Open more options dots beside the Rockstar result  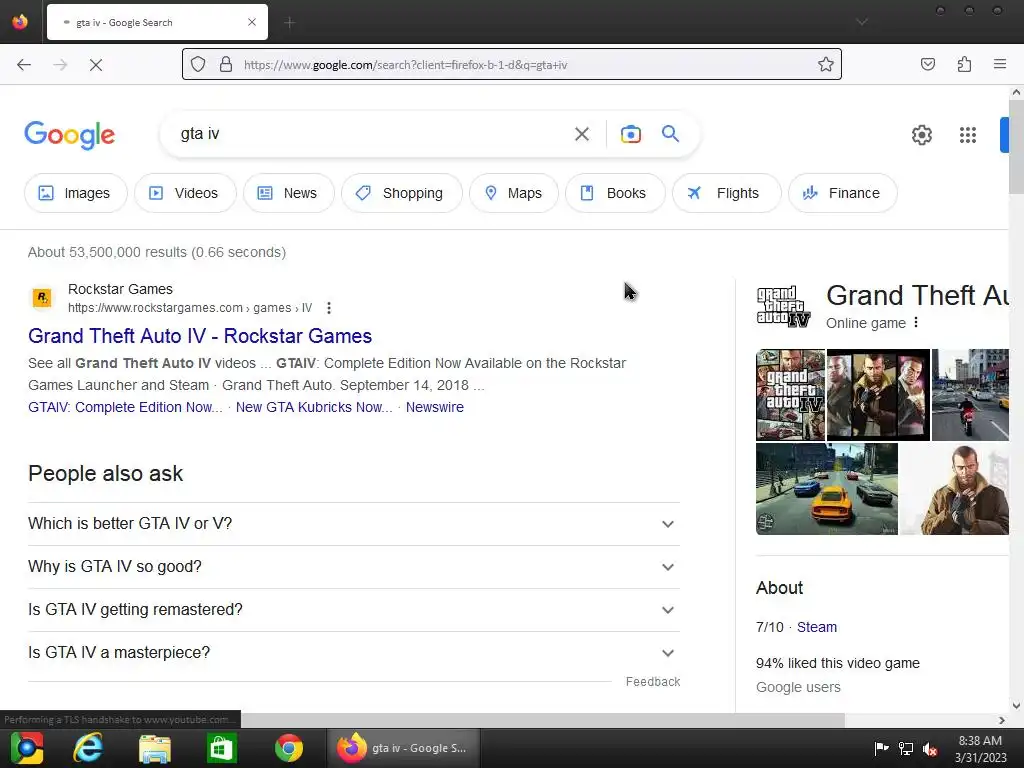(328, 308)
